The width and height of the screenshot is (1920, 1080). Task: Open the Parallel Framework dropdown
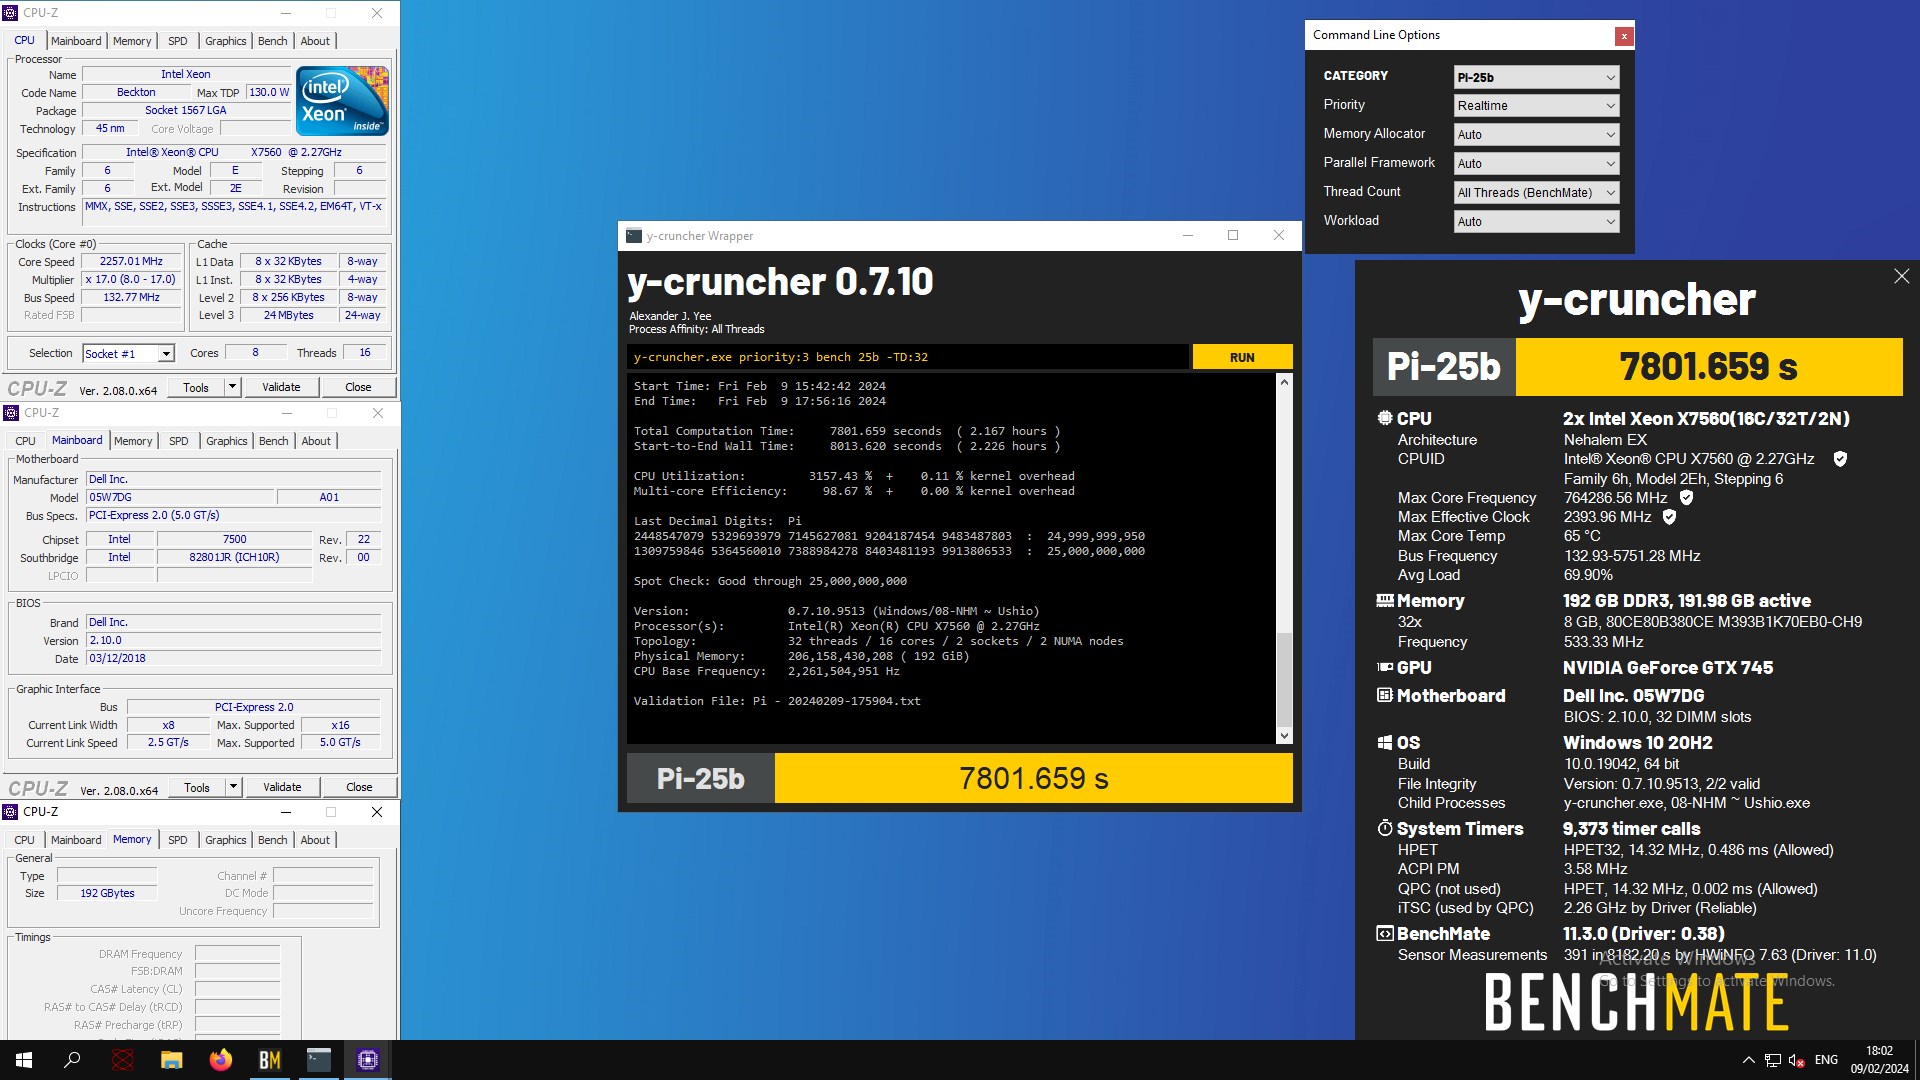point(1535,164)
